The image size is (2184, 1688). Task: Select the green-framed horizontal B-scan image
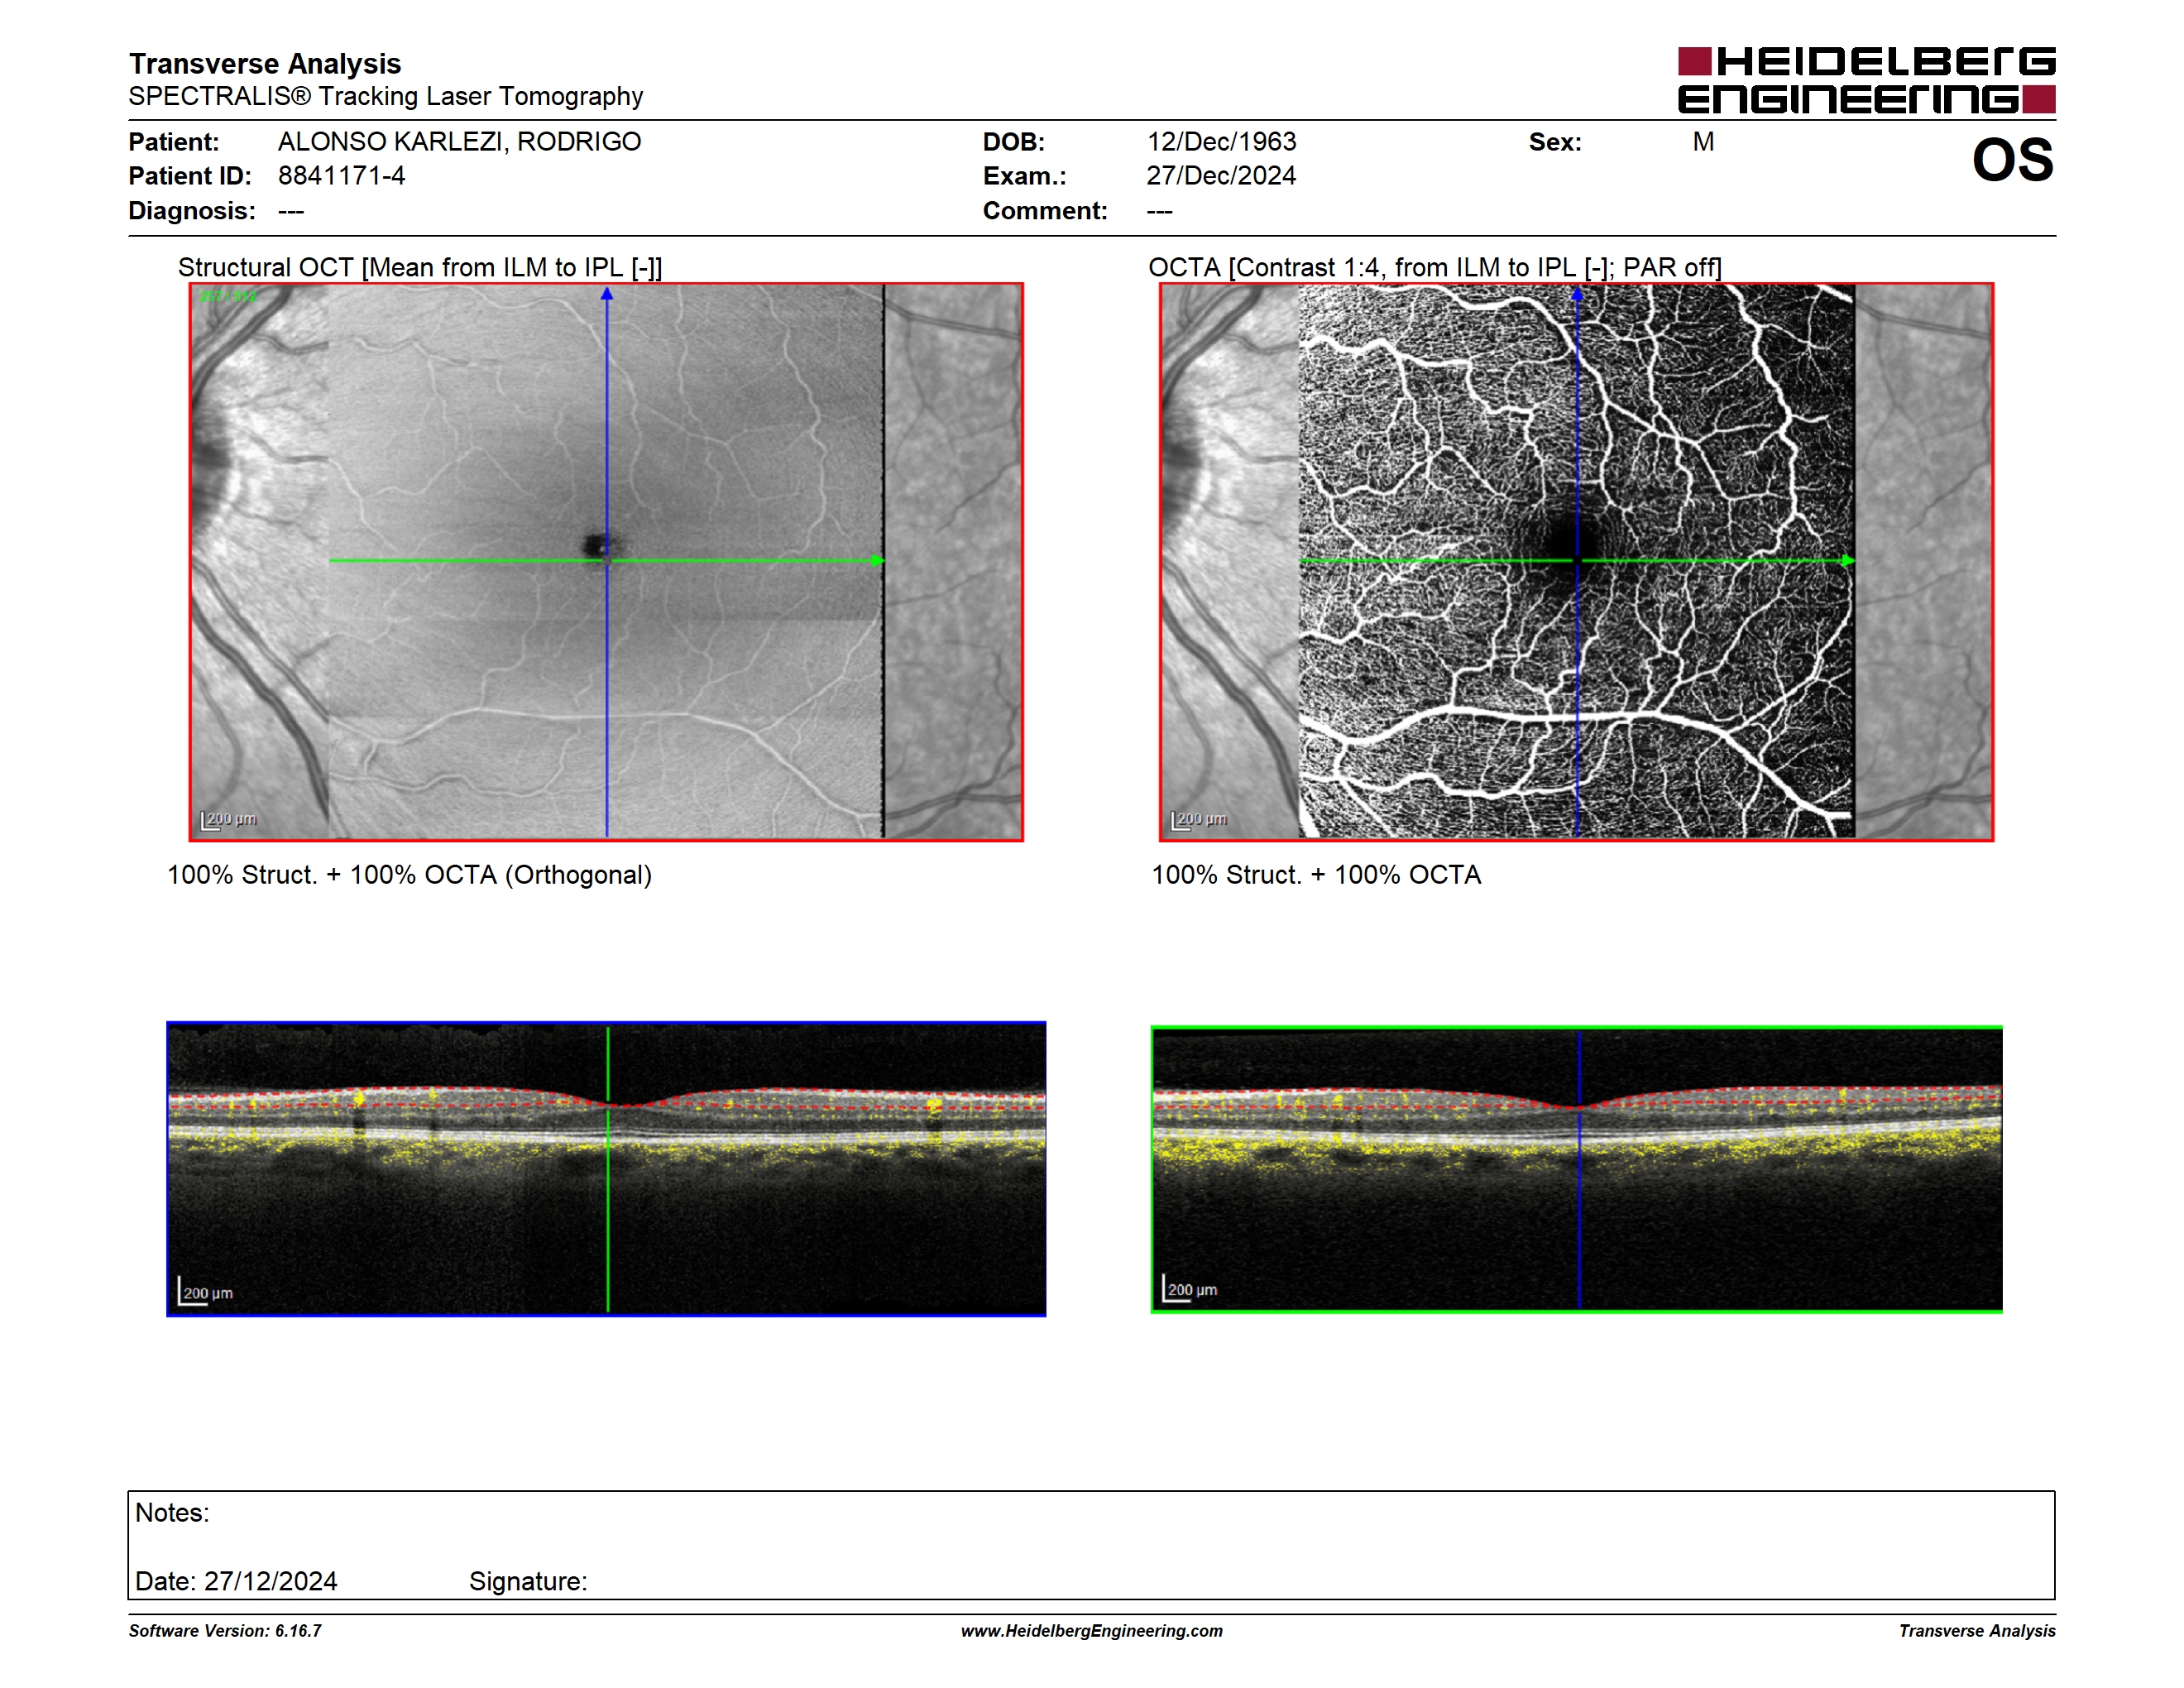[x=1576, y=1168]
